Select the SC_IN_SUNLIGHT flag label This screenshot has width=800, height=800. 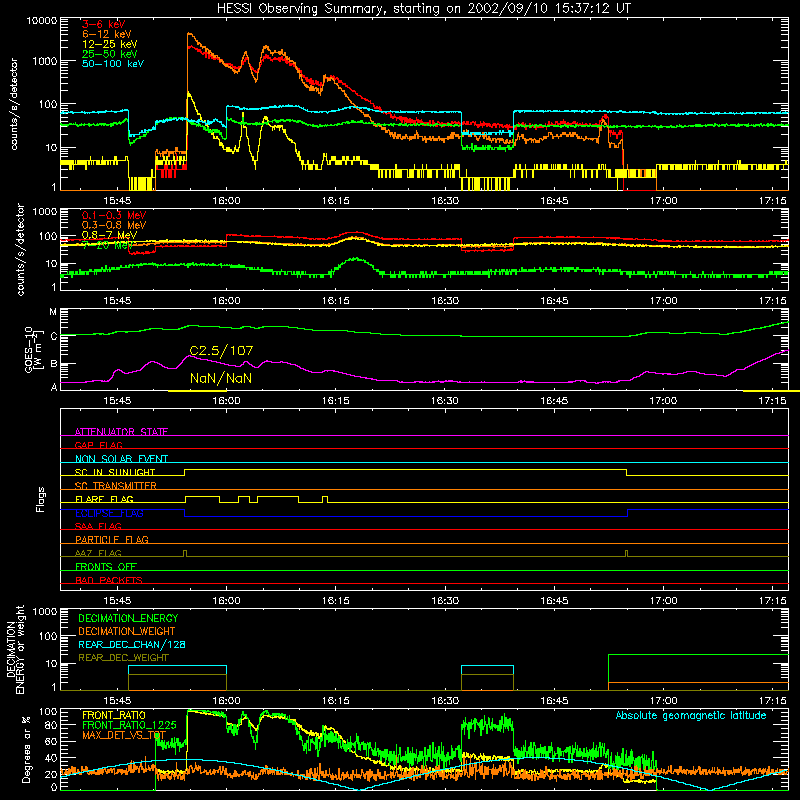[x=115, y=472]
